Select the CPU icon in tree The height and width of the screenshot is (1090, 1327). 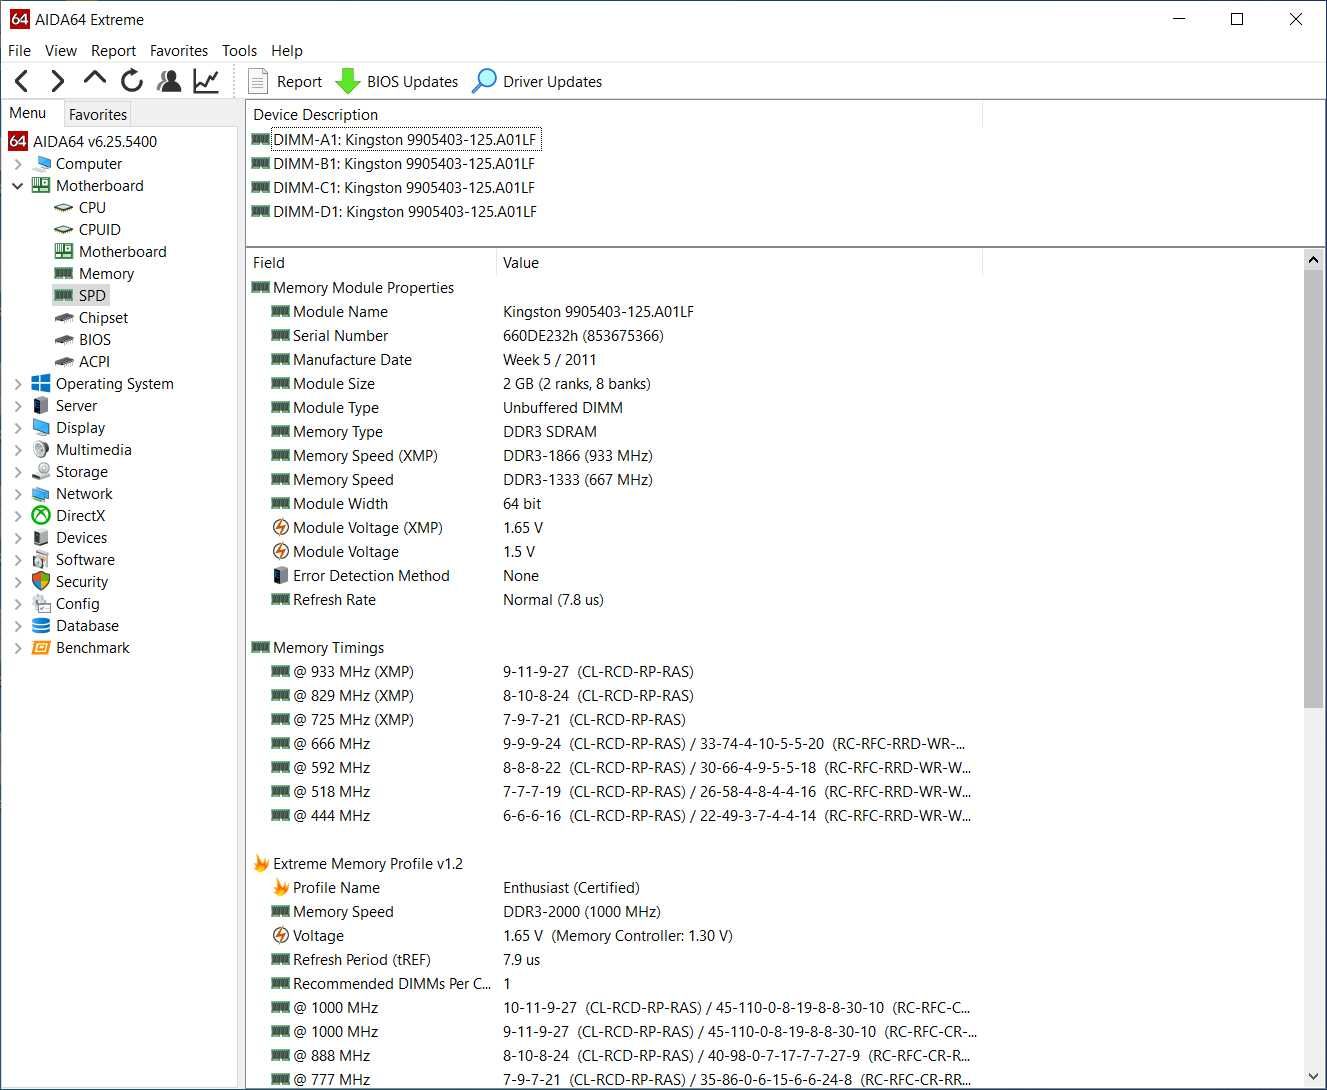64,208
